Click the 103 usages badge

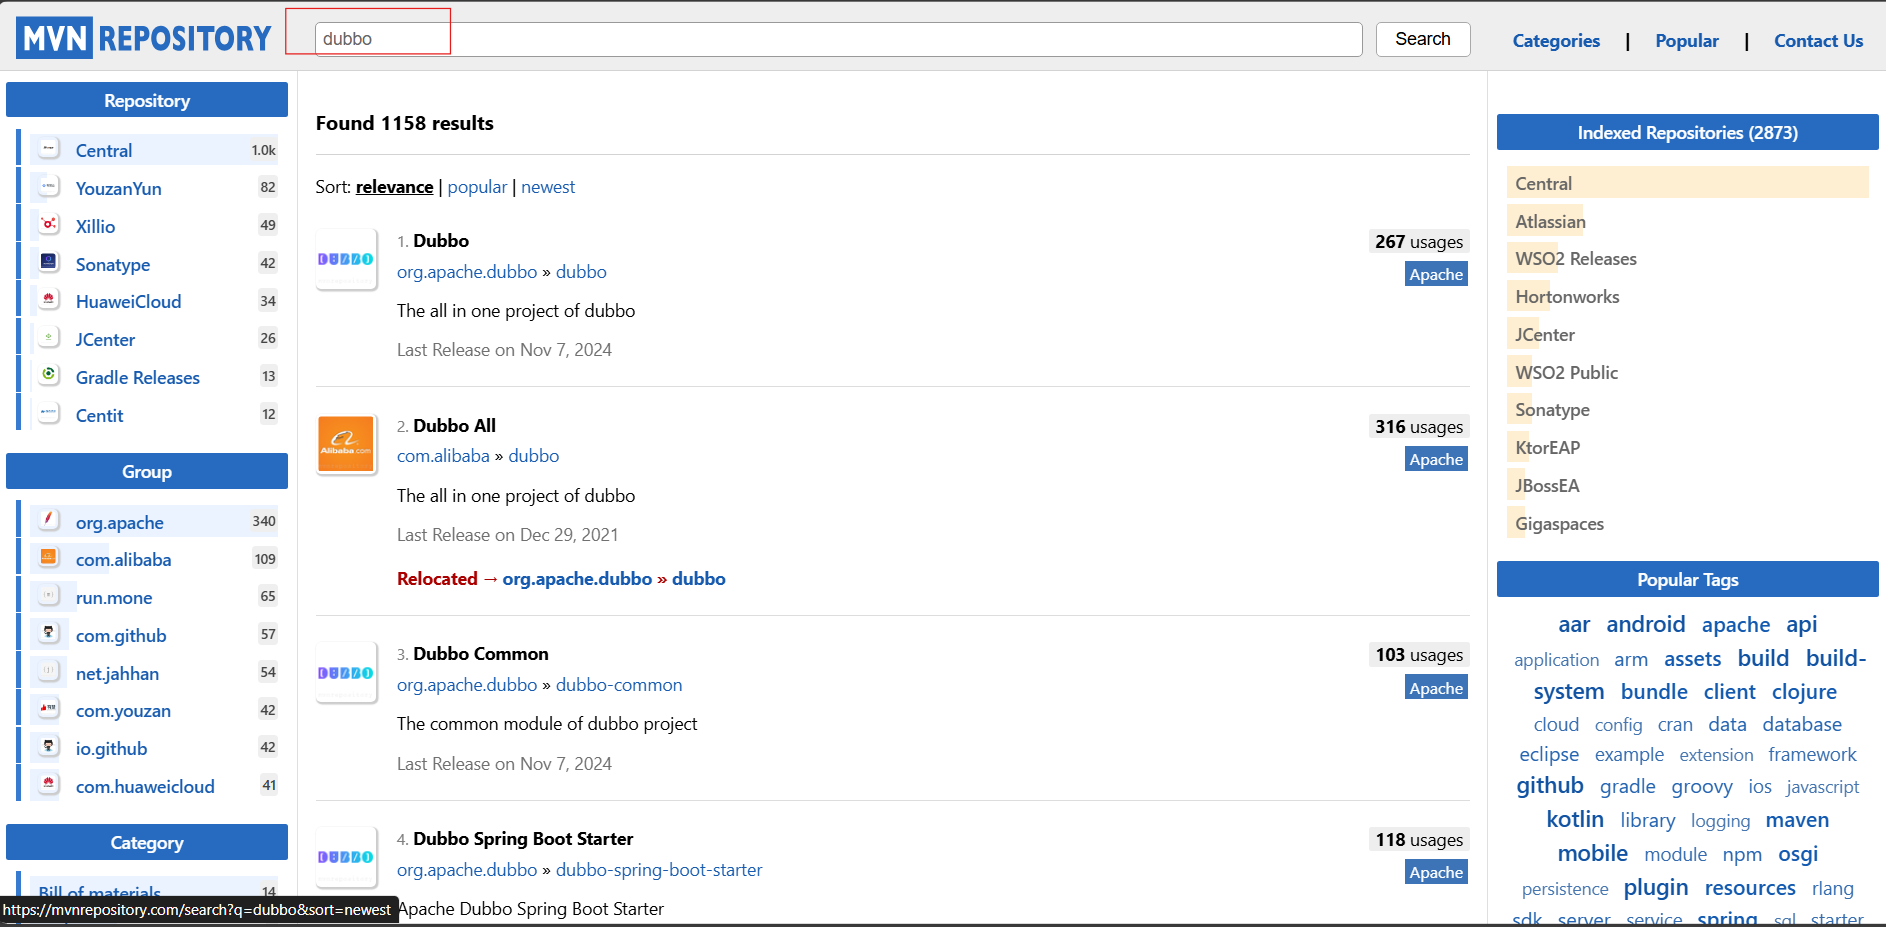tap(1419, 655)
